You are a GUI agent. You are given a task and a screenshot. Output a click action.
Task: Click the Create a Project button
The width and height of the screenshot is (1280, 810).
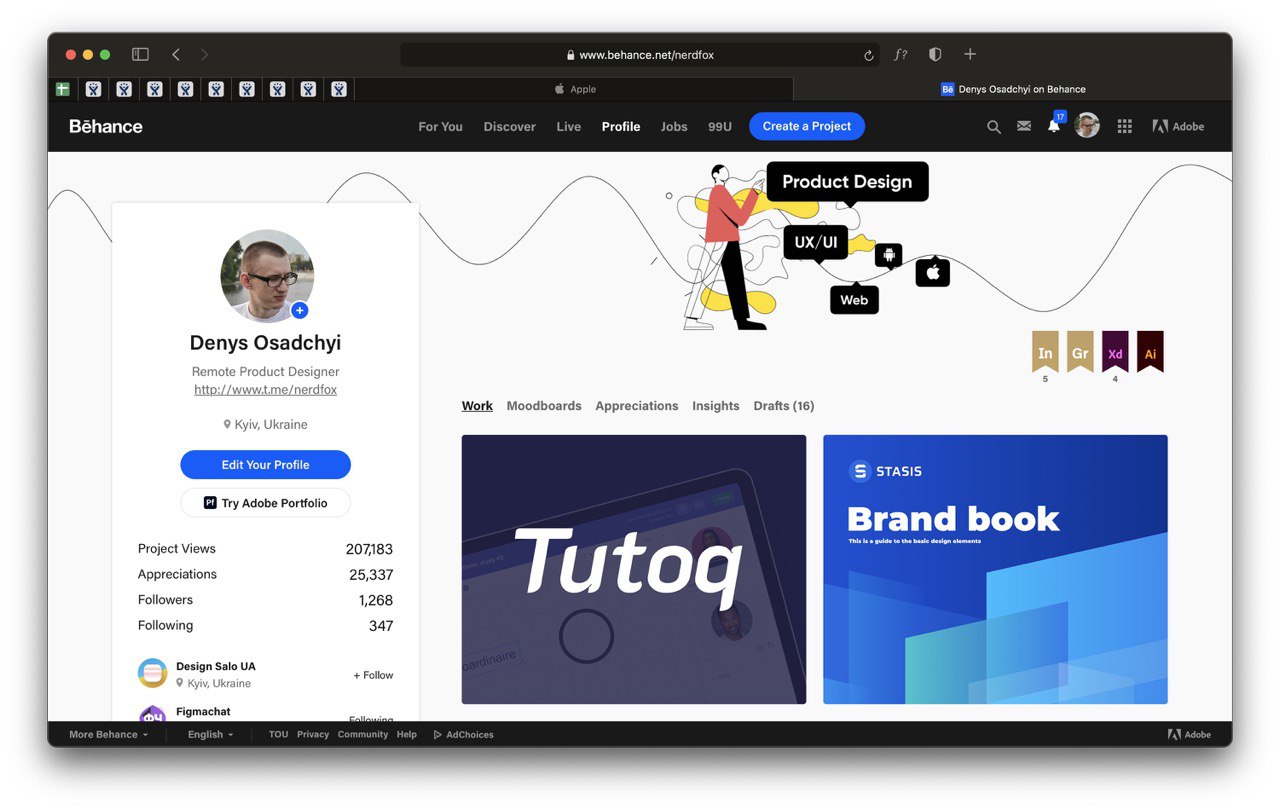[x=807, y=126]
